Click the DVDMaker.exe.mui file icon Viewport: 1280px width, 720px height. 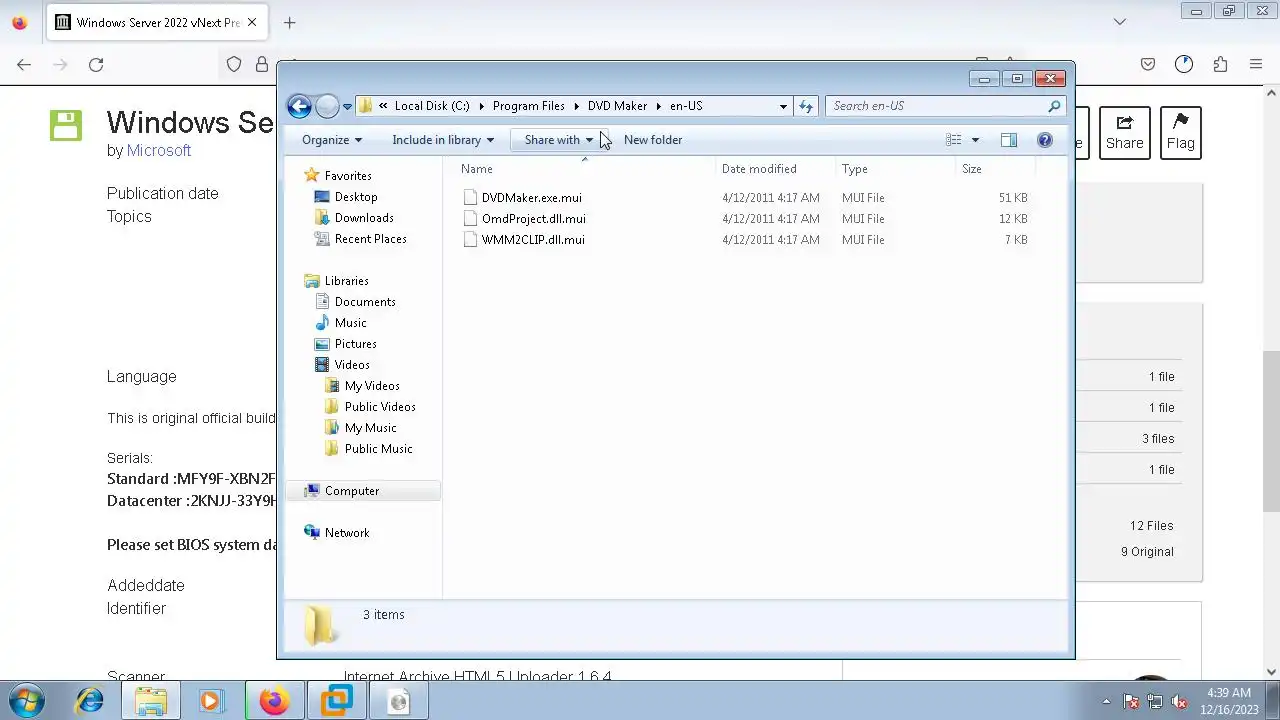coord(471,198)
